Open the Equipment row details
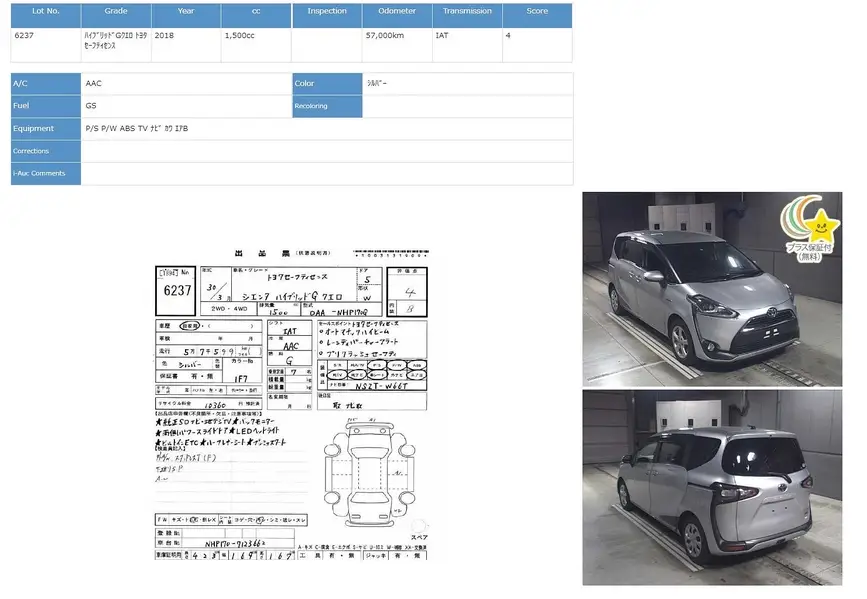 [x=44, y=128]
